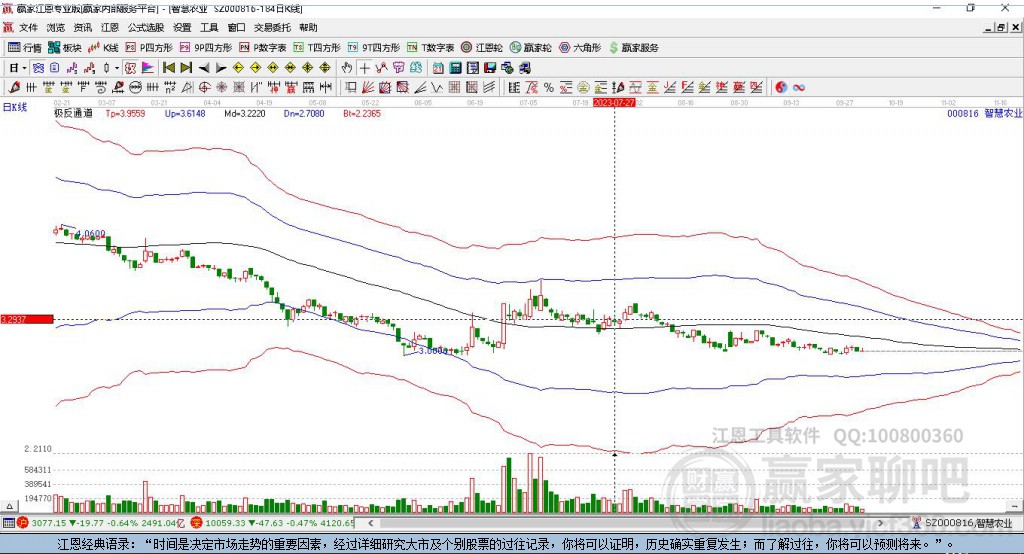
Task: Jump to first bar arrow icon
Action: [168, 68]
